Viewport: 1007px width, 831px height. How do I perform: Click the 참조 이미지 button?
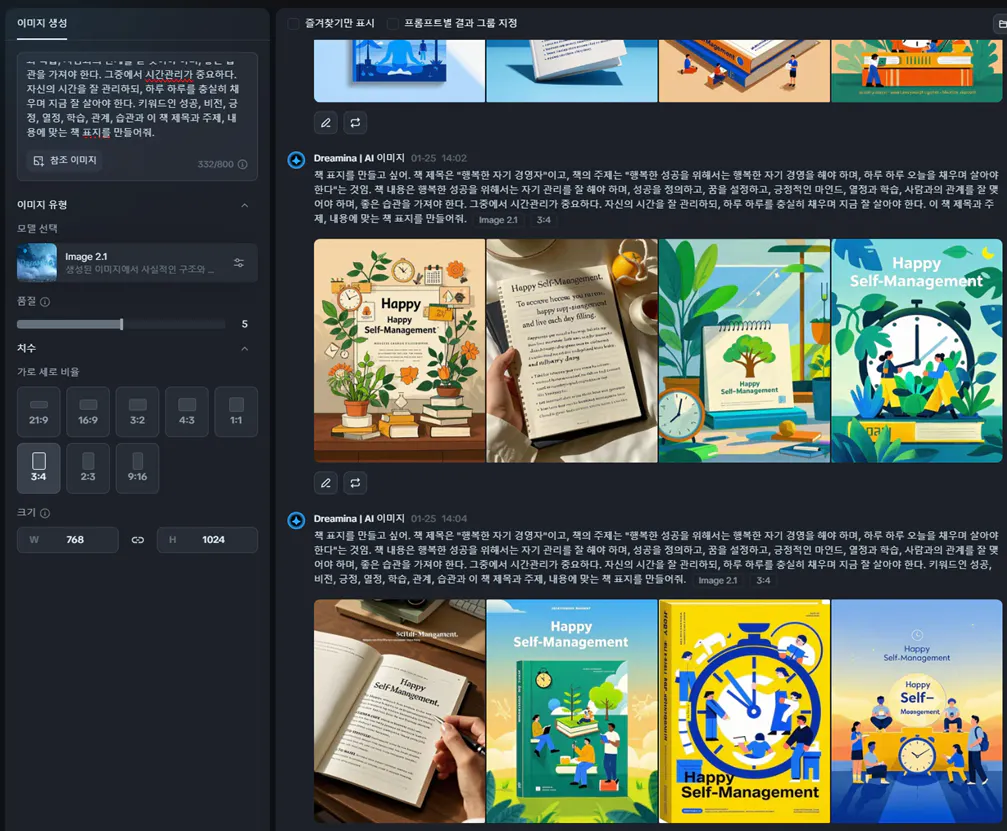tap(65, 161)
